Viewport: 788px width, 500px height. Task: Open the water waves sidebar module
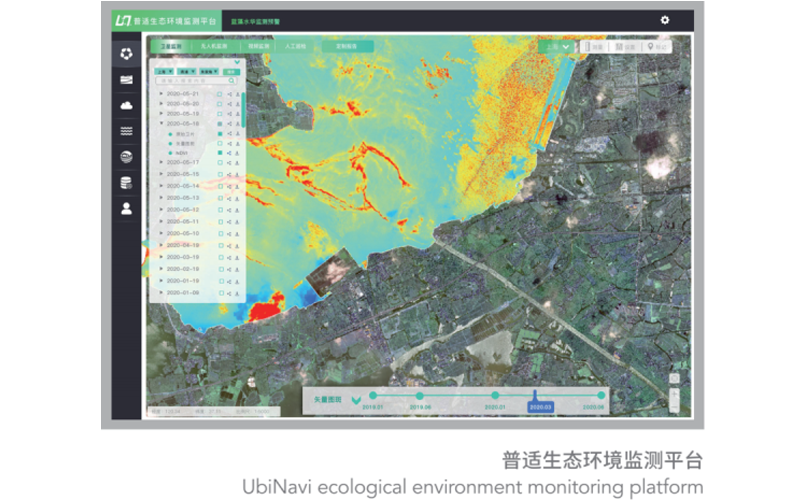(x=126, y=131)
